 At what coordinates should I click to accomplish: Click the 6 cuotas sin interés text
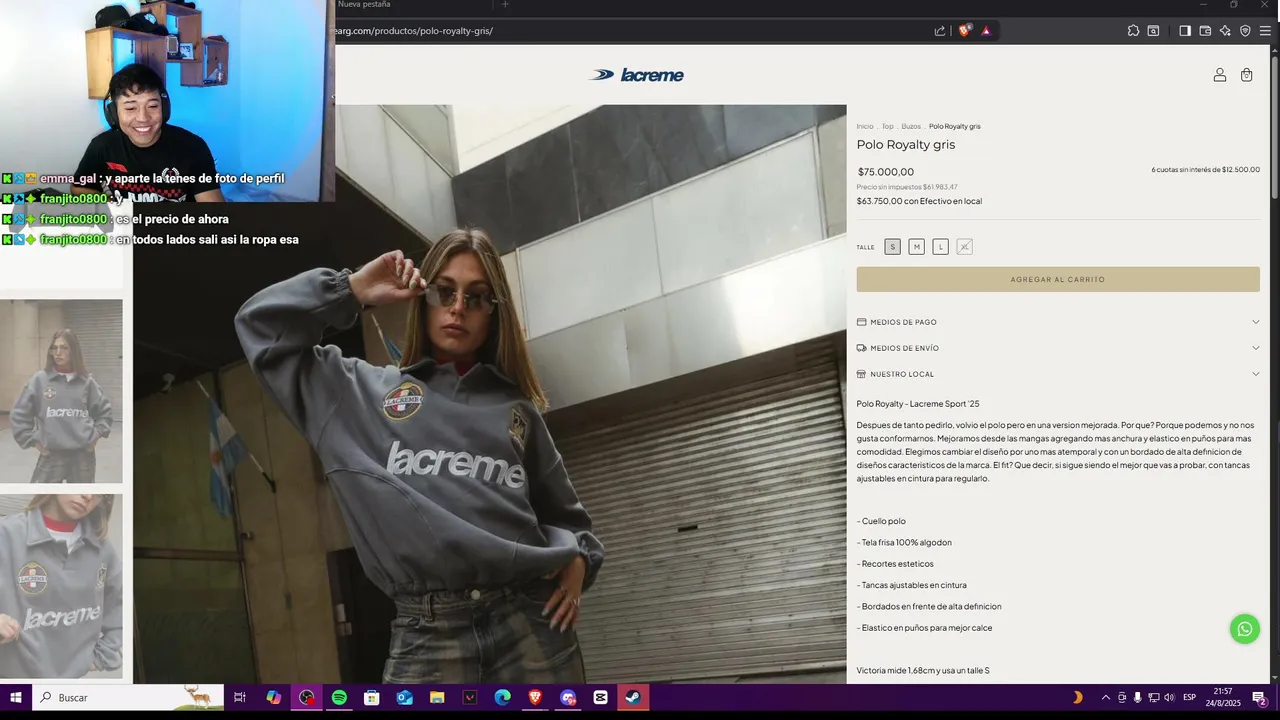[1205, 170]
